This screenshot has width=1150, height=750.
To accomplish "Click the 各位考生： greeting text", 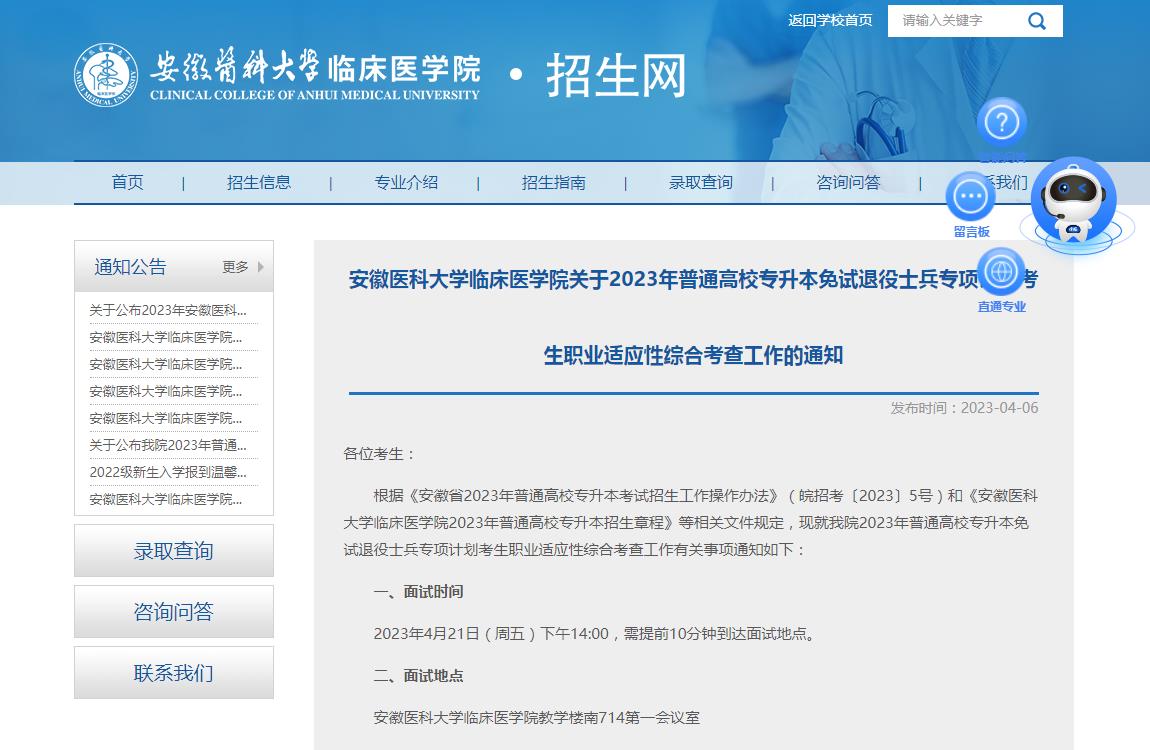I will 380,454.
